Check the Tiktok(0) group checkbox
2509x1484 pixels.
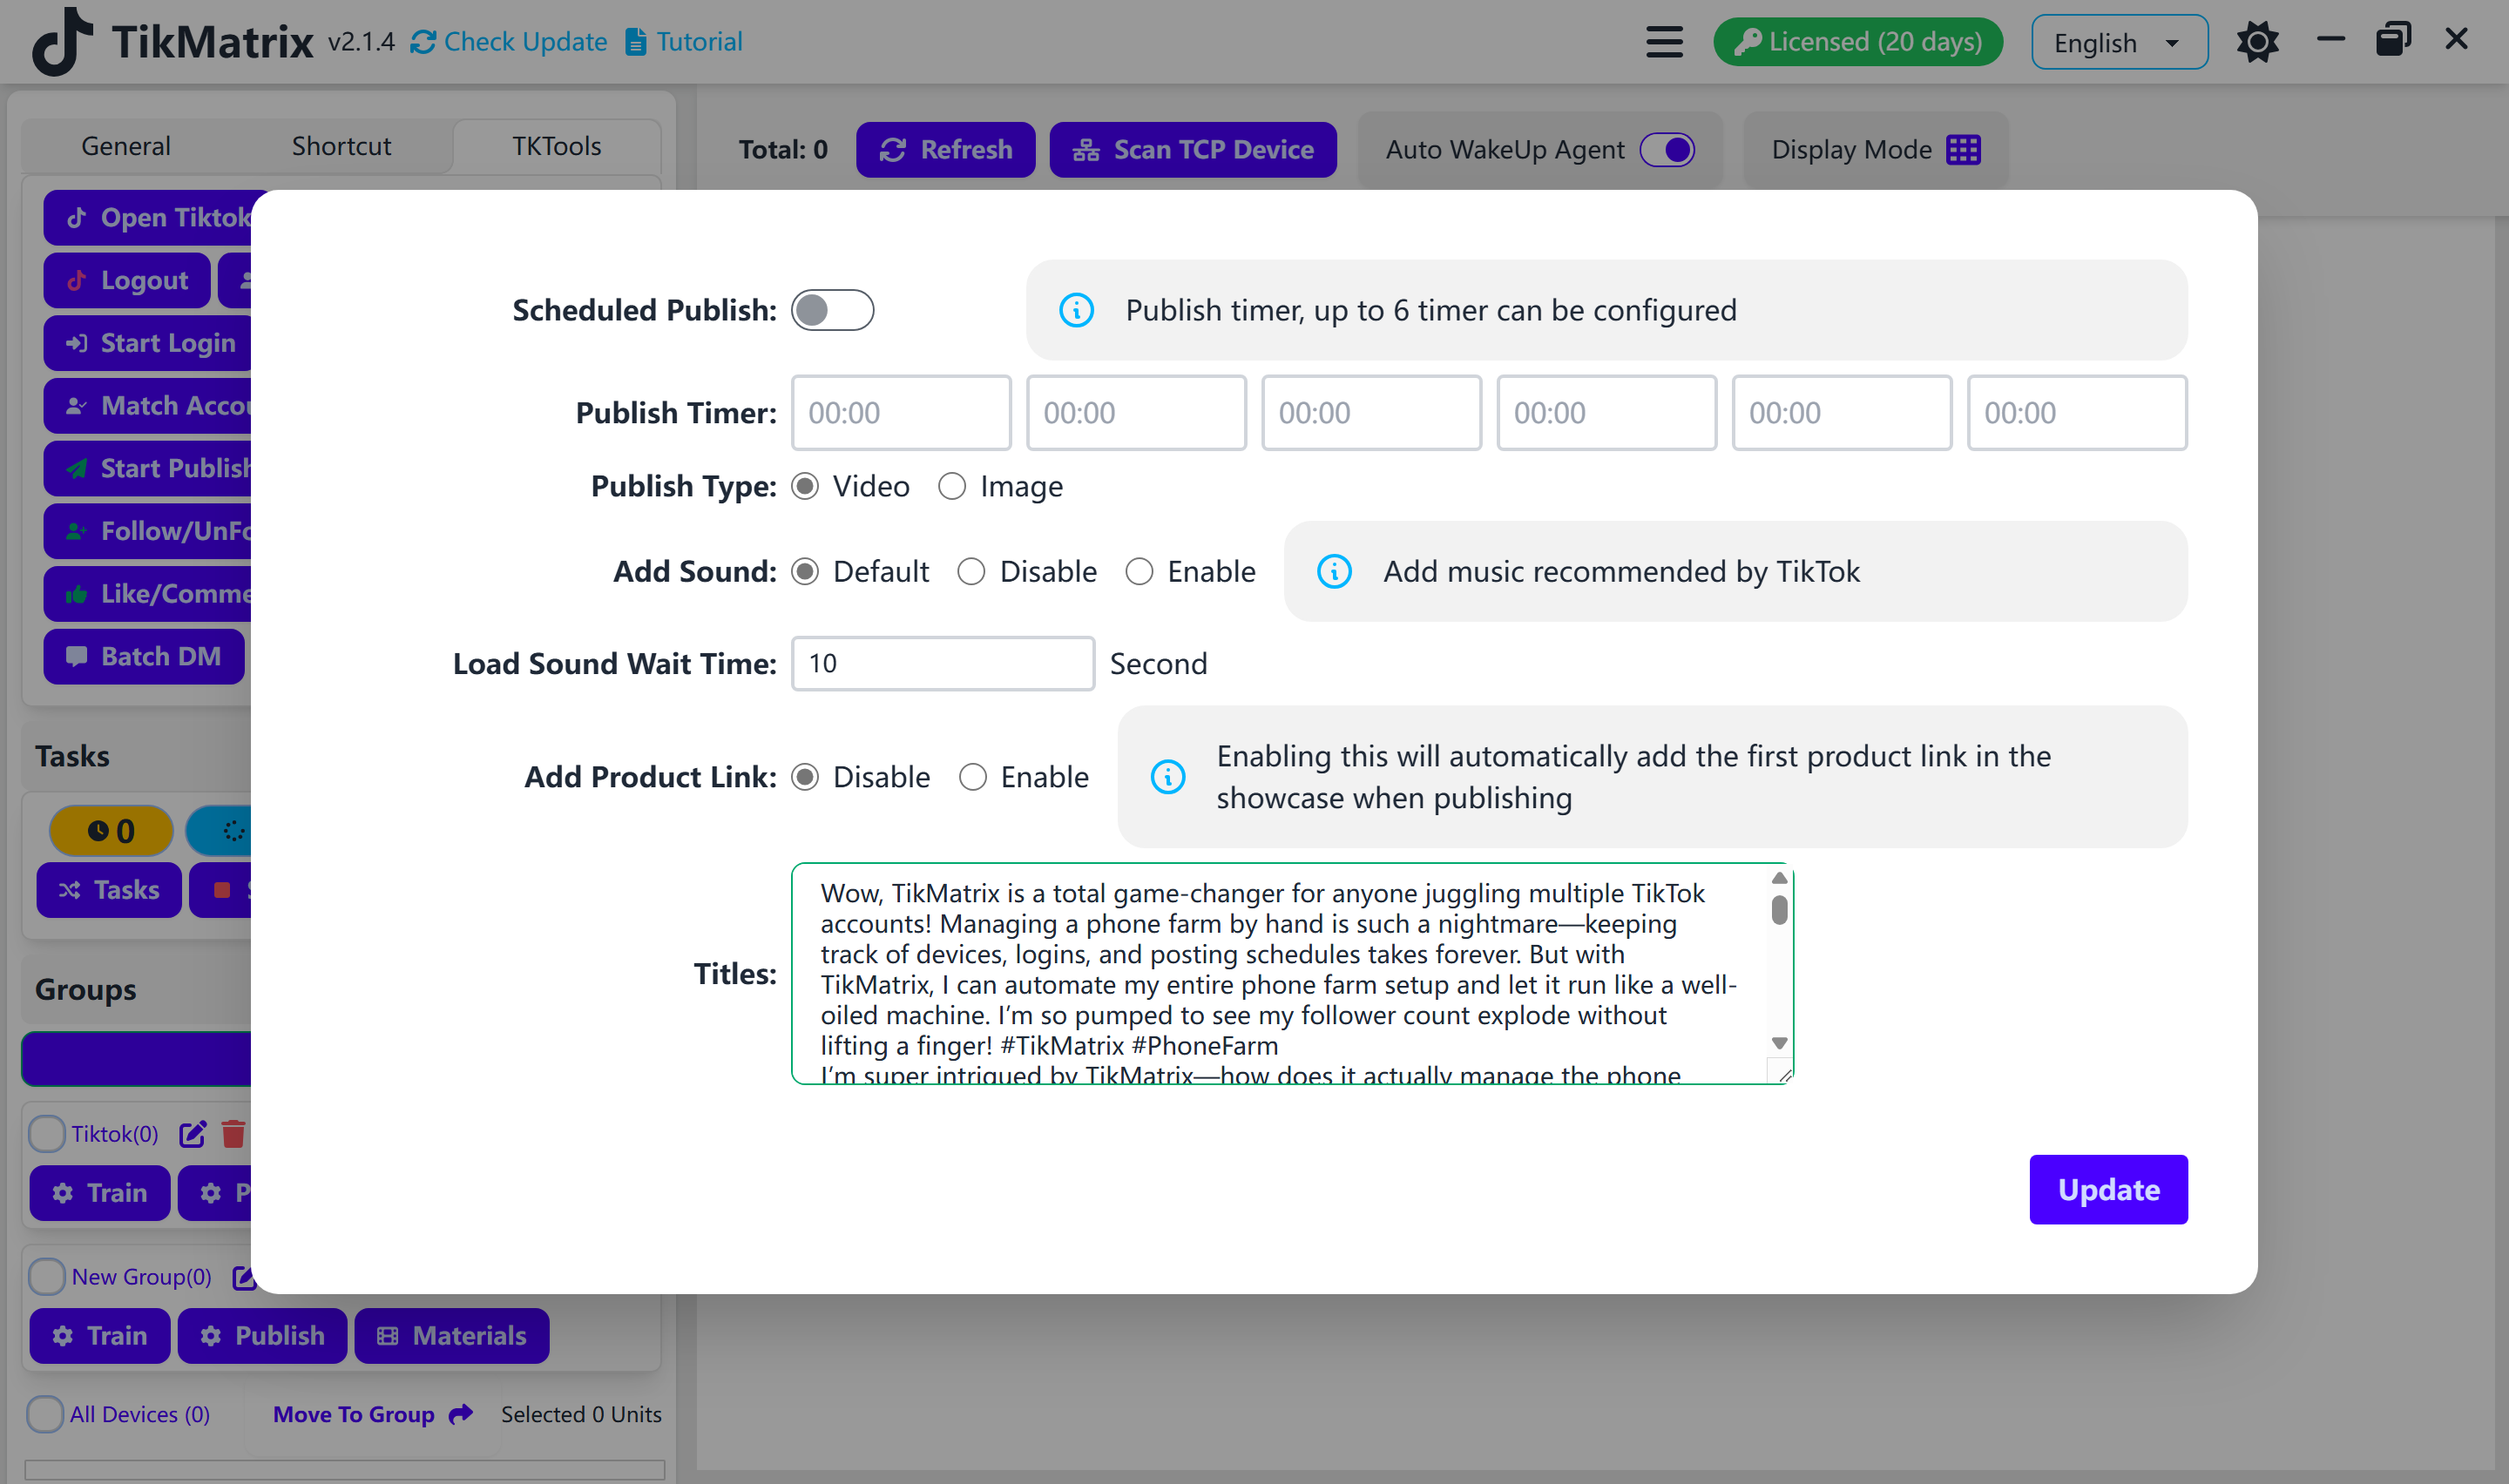46,1134
